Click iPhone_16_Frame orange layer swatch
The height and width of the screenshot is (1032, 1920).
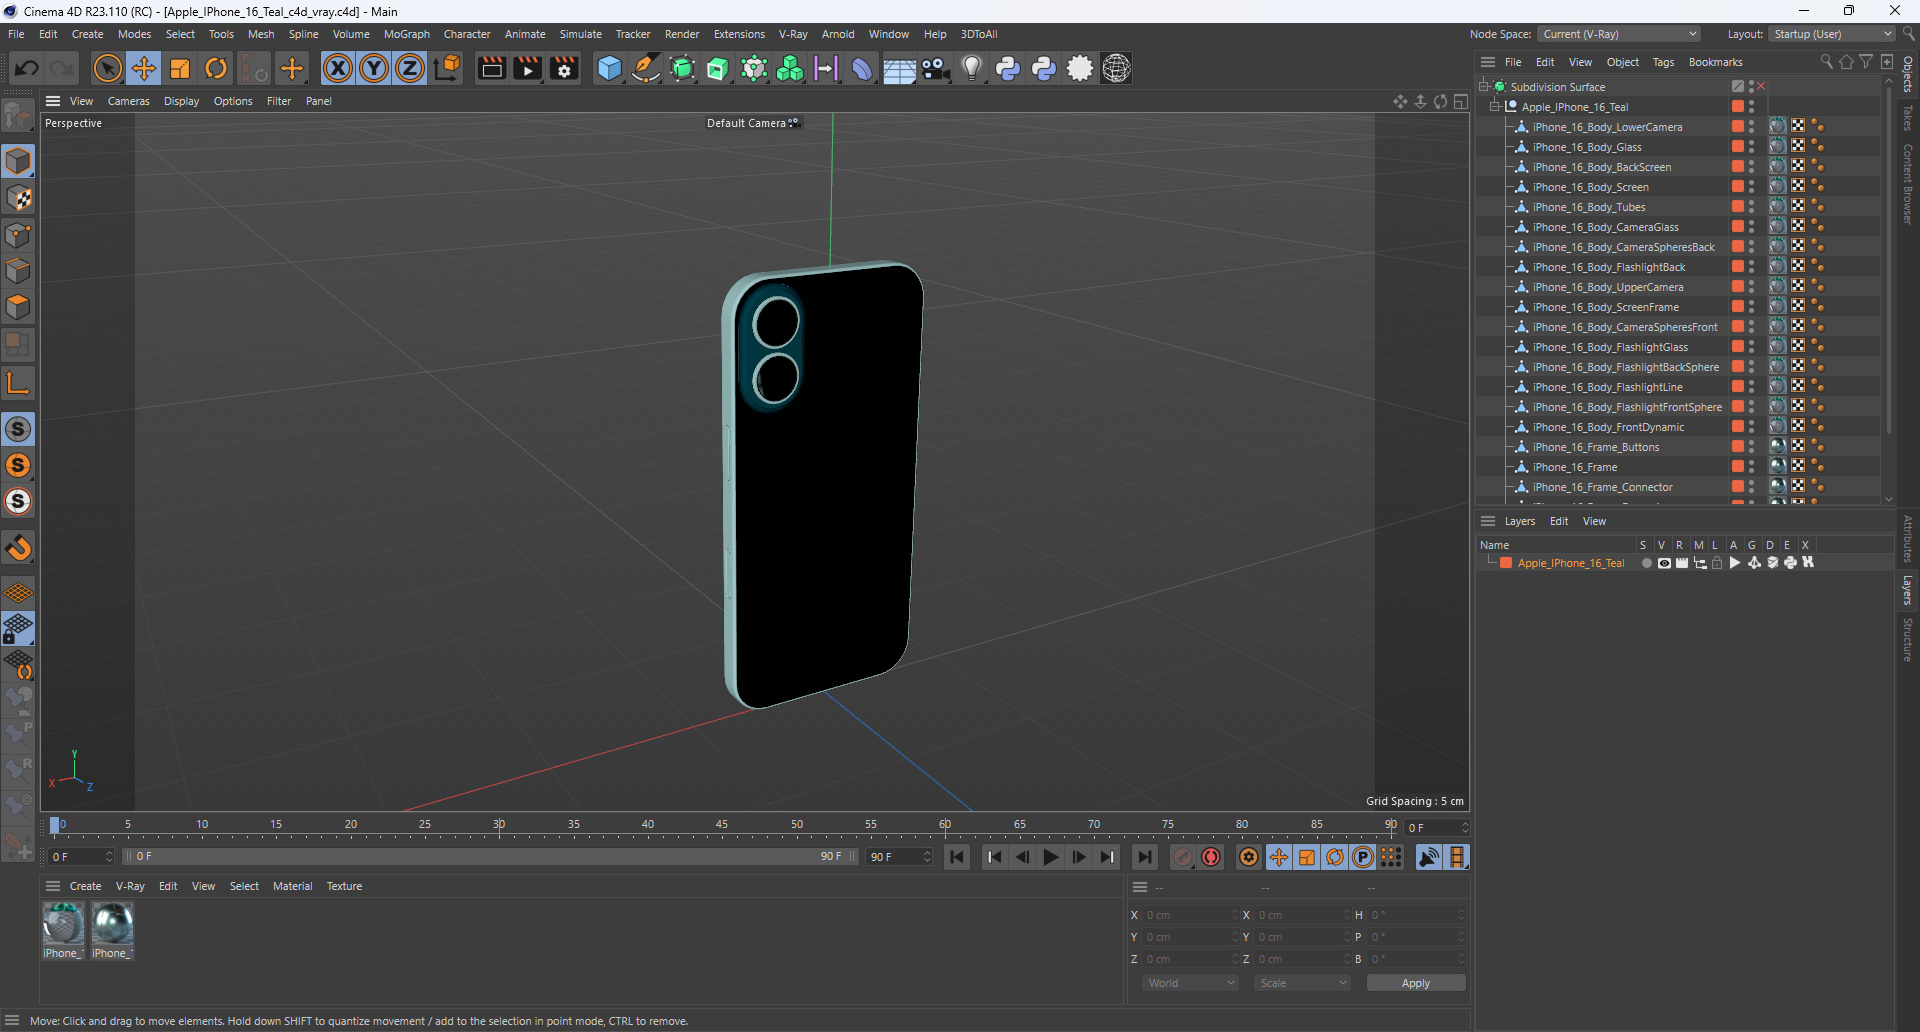[x=1738, y=467]
